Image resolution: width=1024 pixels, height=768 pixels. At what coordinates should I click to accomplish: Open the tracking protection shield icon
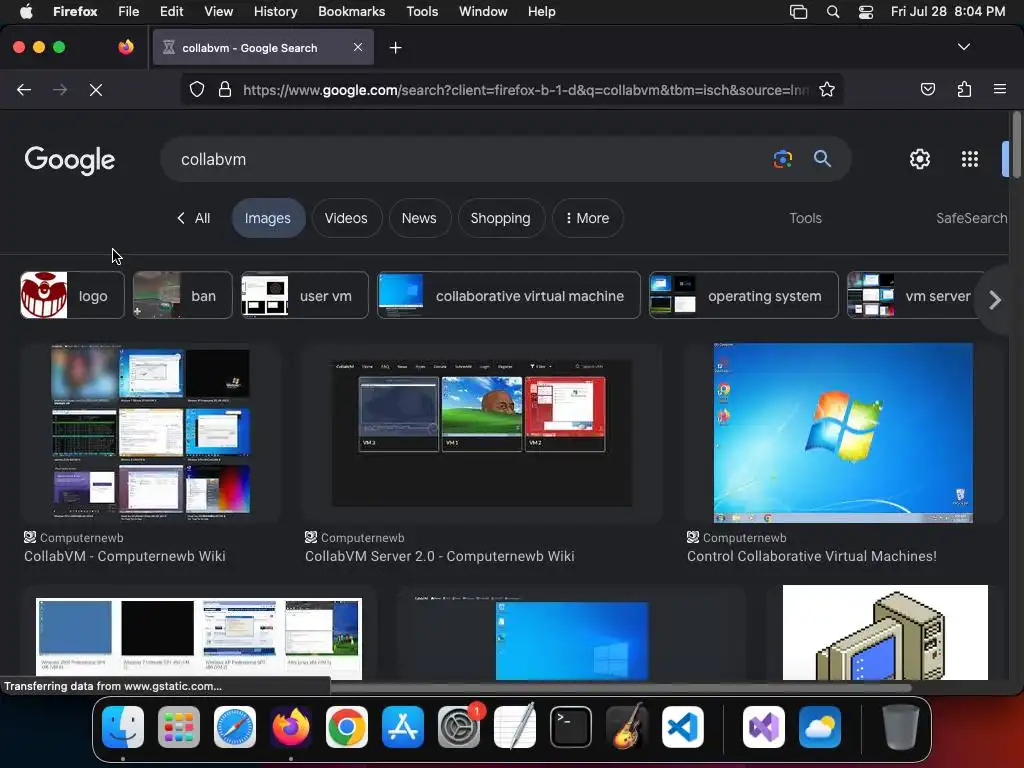[x=197, y=89]
